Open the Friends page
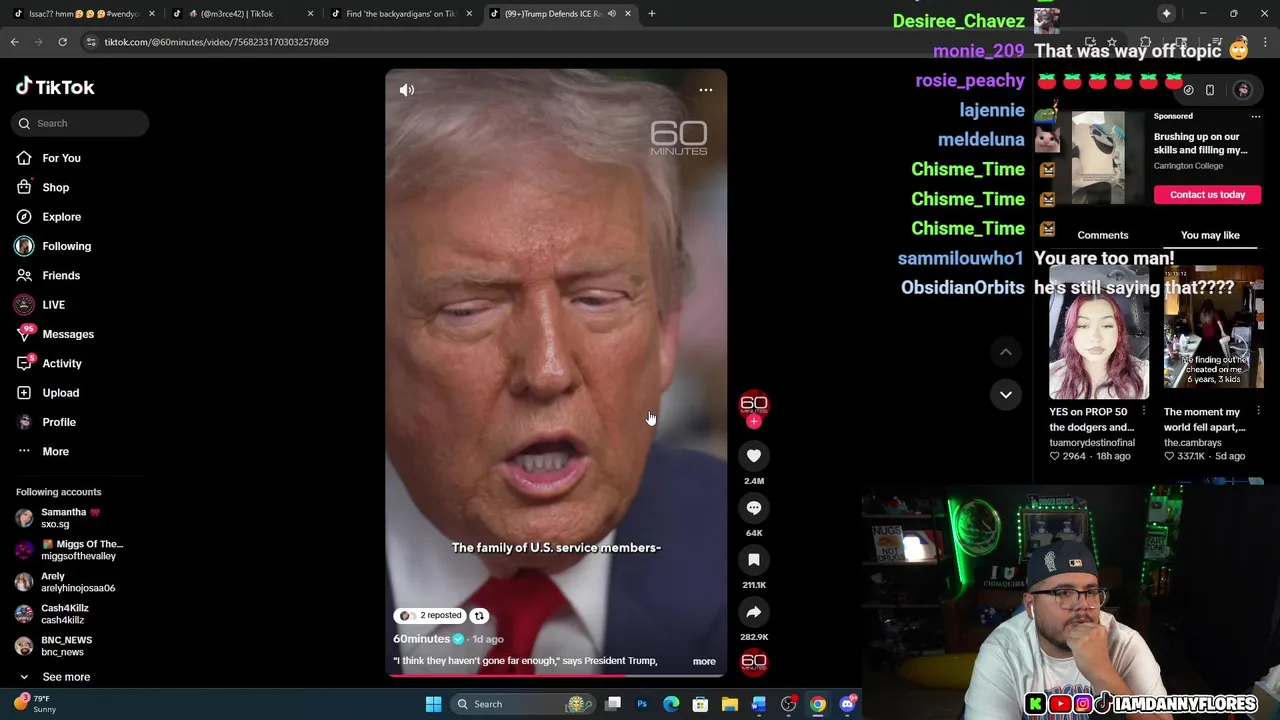Screen dimensions: 1280x720 pyautogui.click(x=61, y=275)
